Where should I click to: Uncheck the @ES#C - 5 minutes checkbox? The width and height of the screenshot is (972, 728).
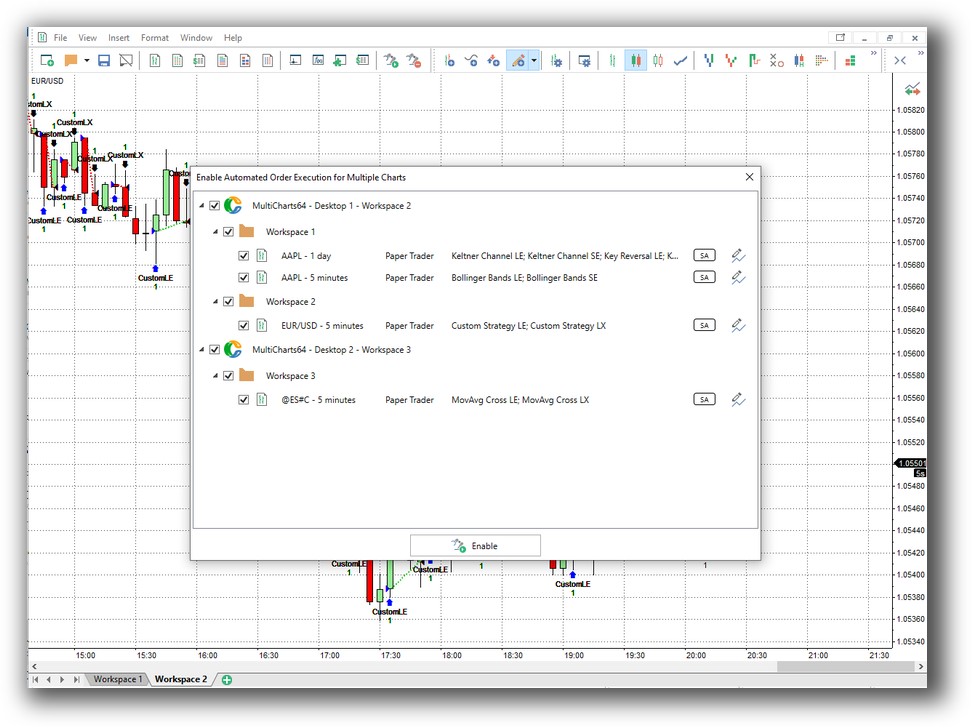(x=244, y=400)
